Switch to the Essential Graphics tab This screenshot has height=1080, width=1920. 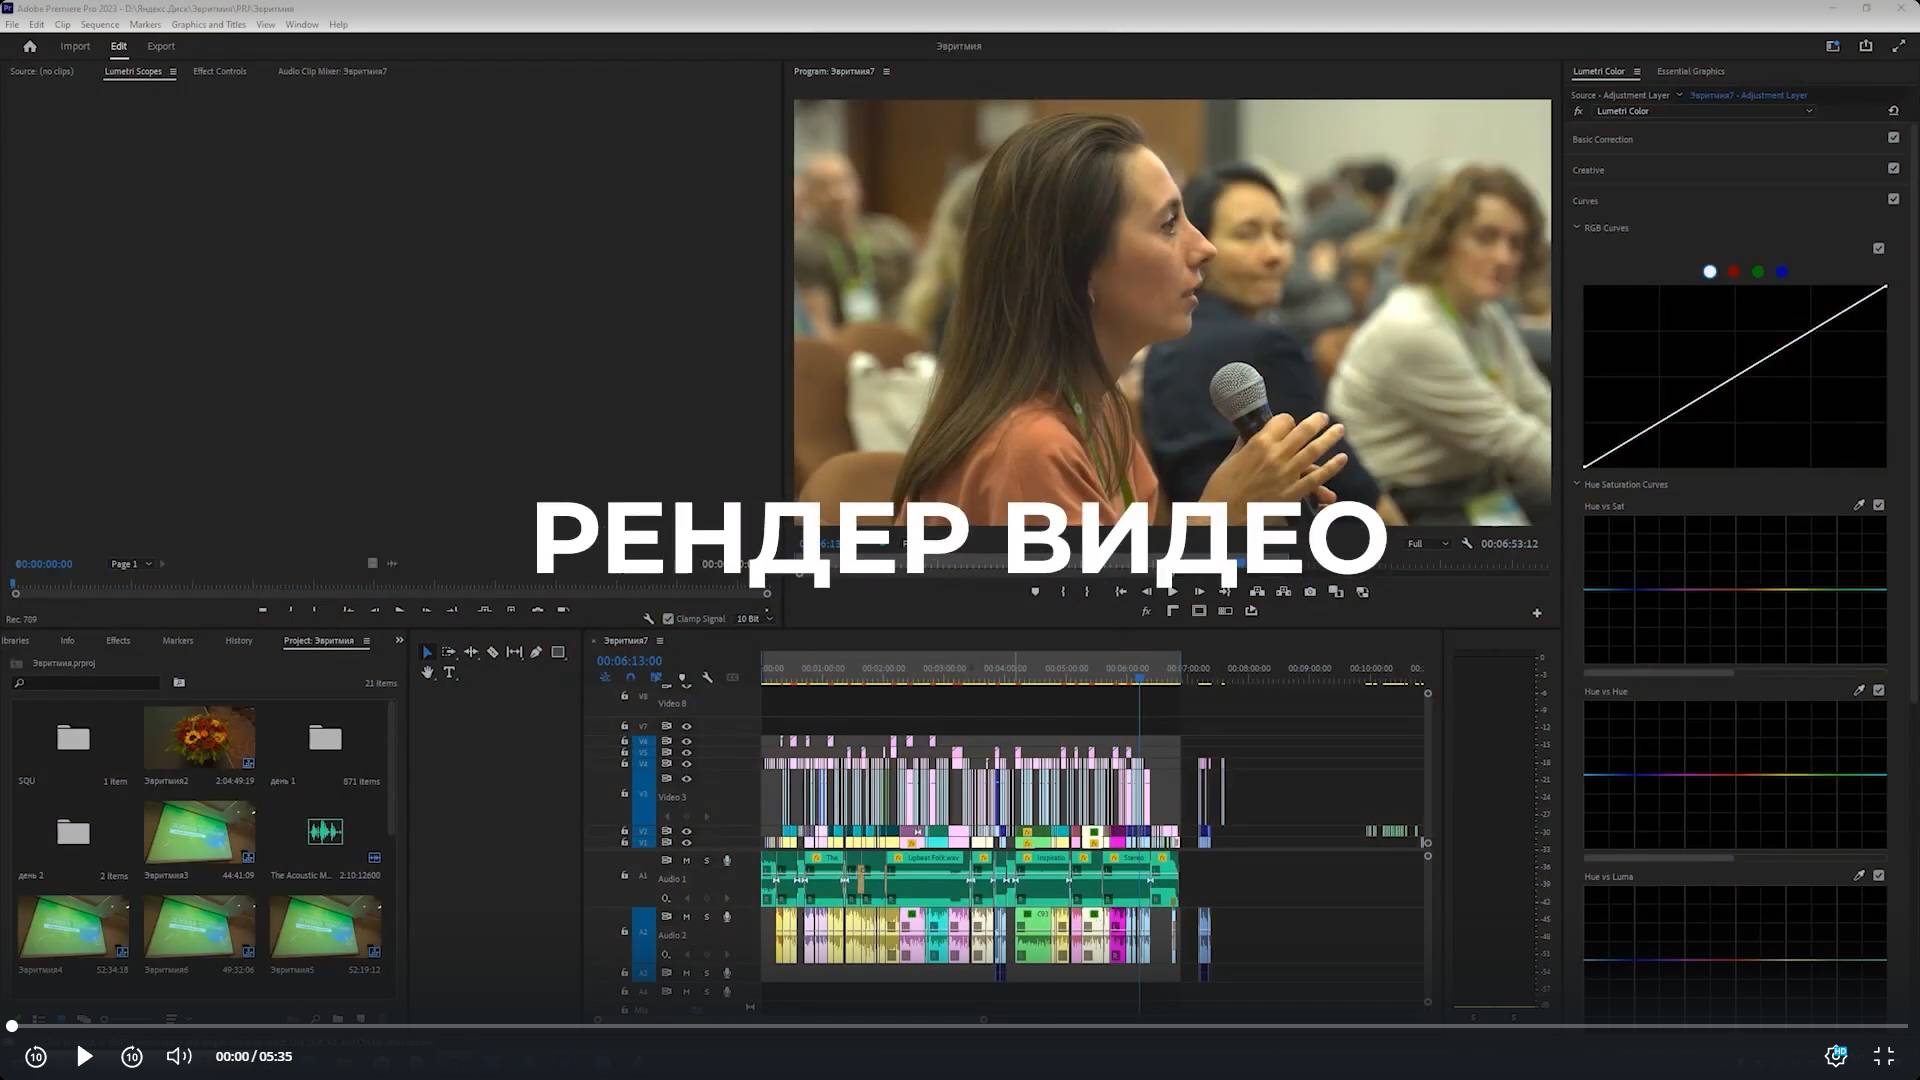pyautogui.click(x=1690, y=72)
